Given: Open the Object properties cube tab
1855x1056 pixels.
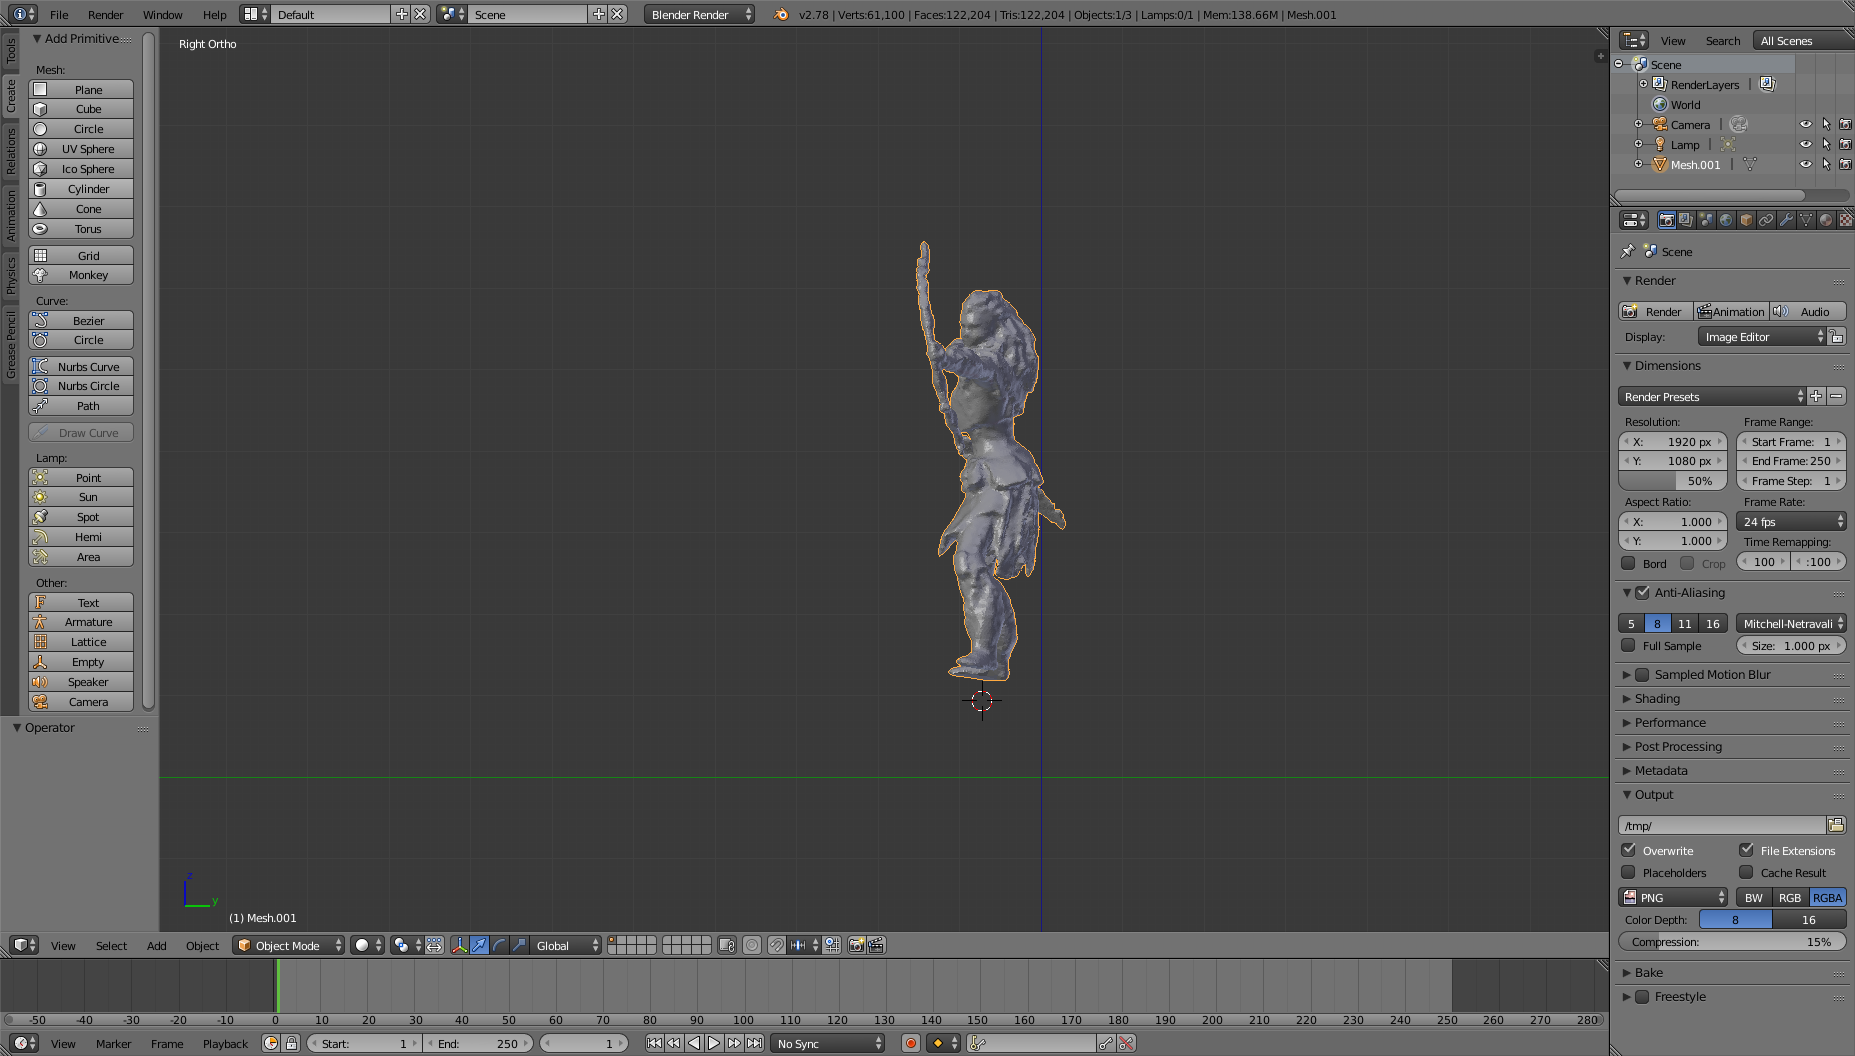Looking at the screenshot, I should [1746, 220].
